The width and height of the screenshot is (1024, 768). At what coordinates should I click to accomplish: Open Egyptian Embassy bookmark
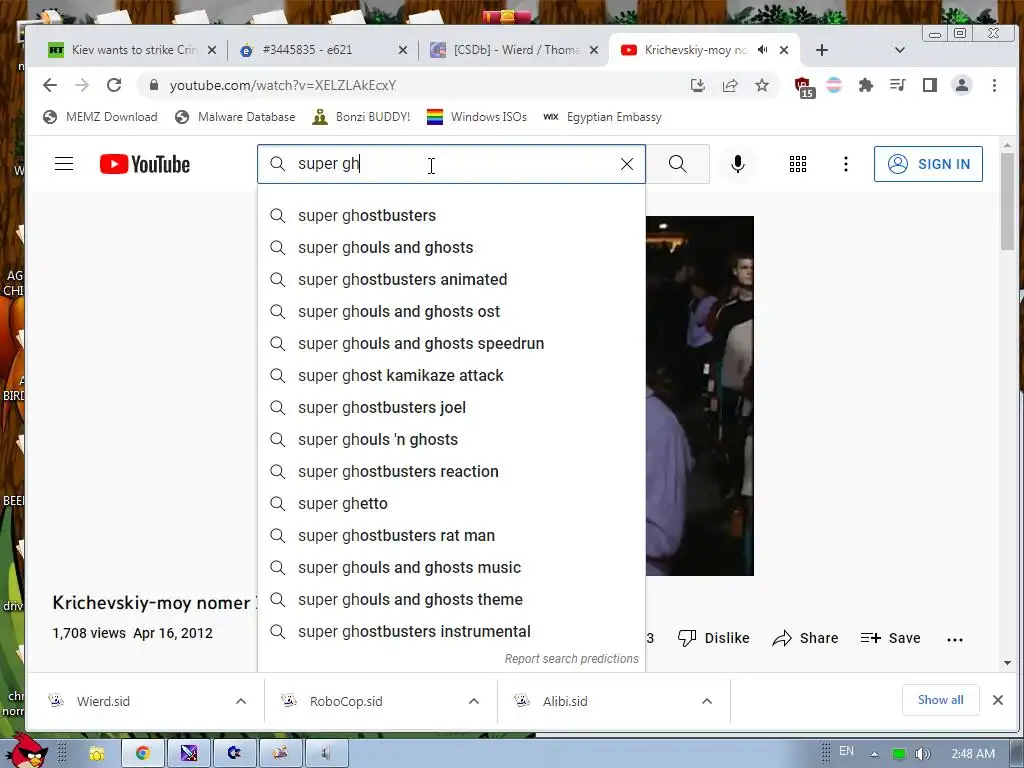point(602,117)
